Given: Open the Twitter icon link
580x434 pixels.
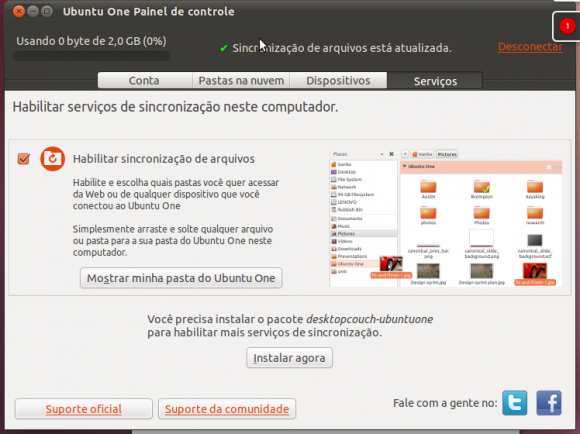Looking at the screenshot, I should tap(515, 403).
